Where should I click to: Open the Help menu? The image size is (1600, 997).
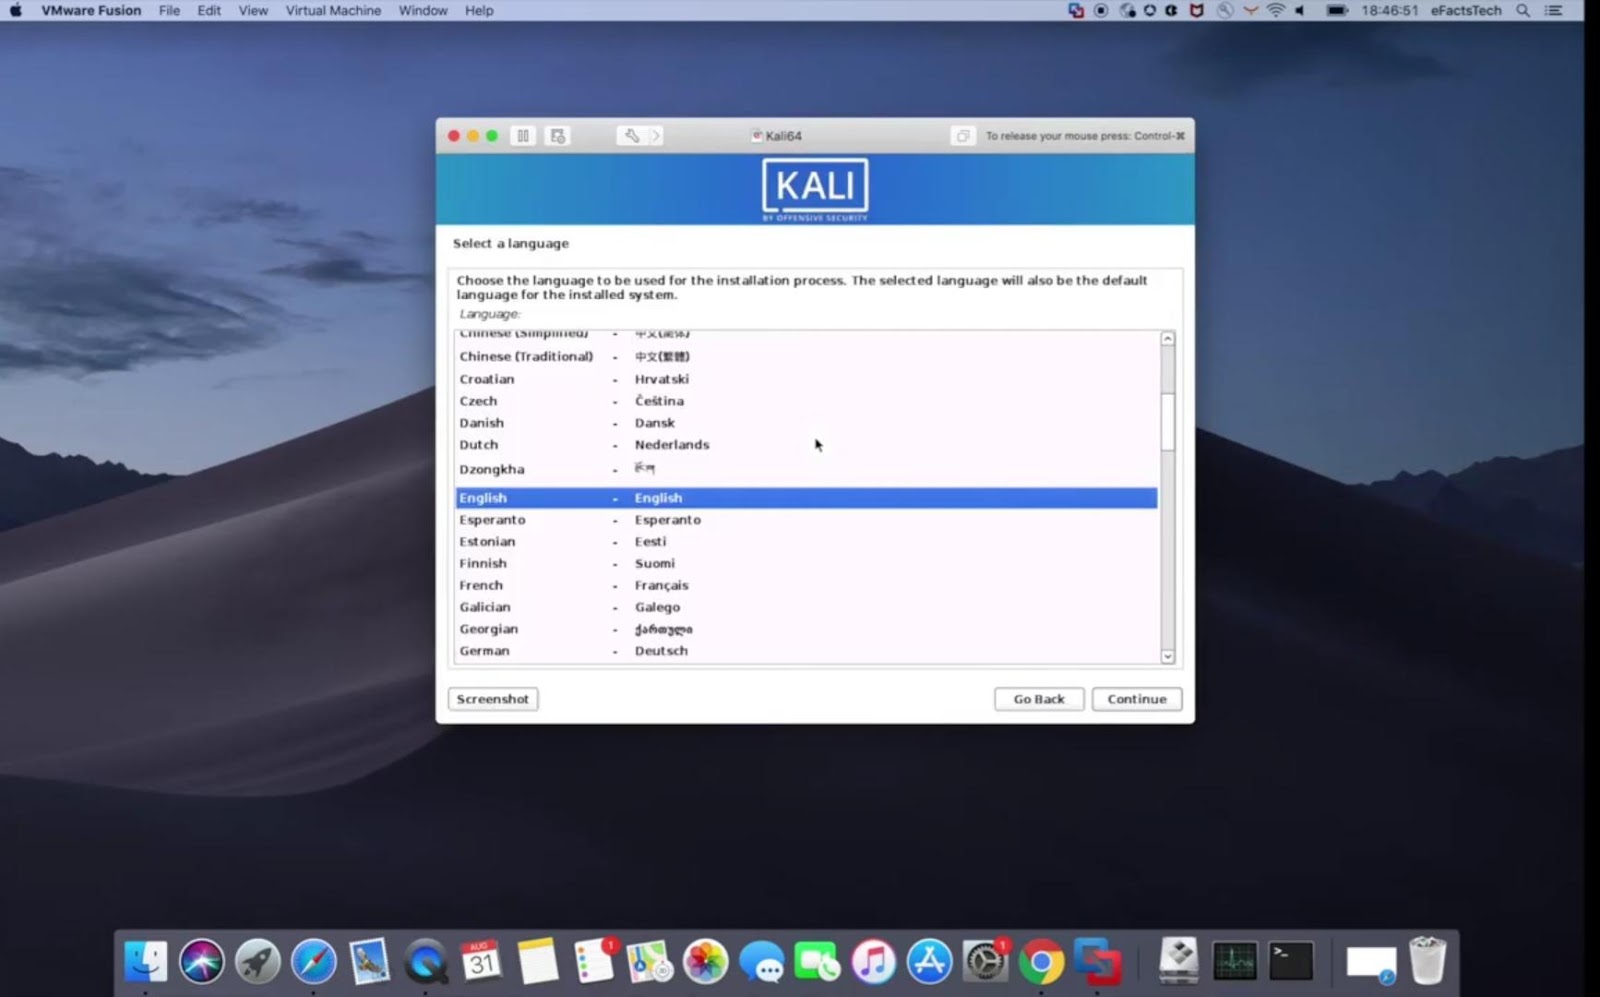479,11
